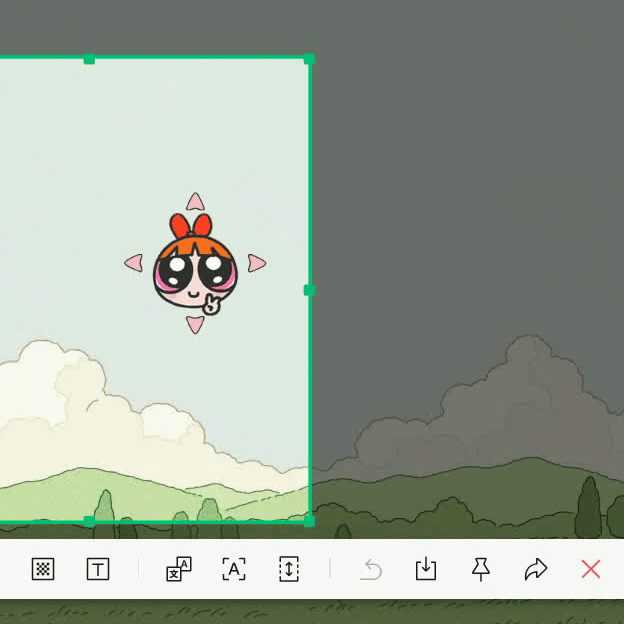
Task: Click the pink right arrow beside character
Action: [257, 263]
